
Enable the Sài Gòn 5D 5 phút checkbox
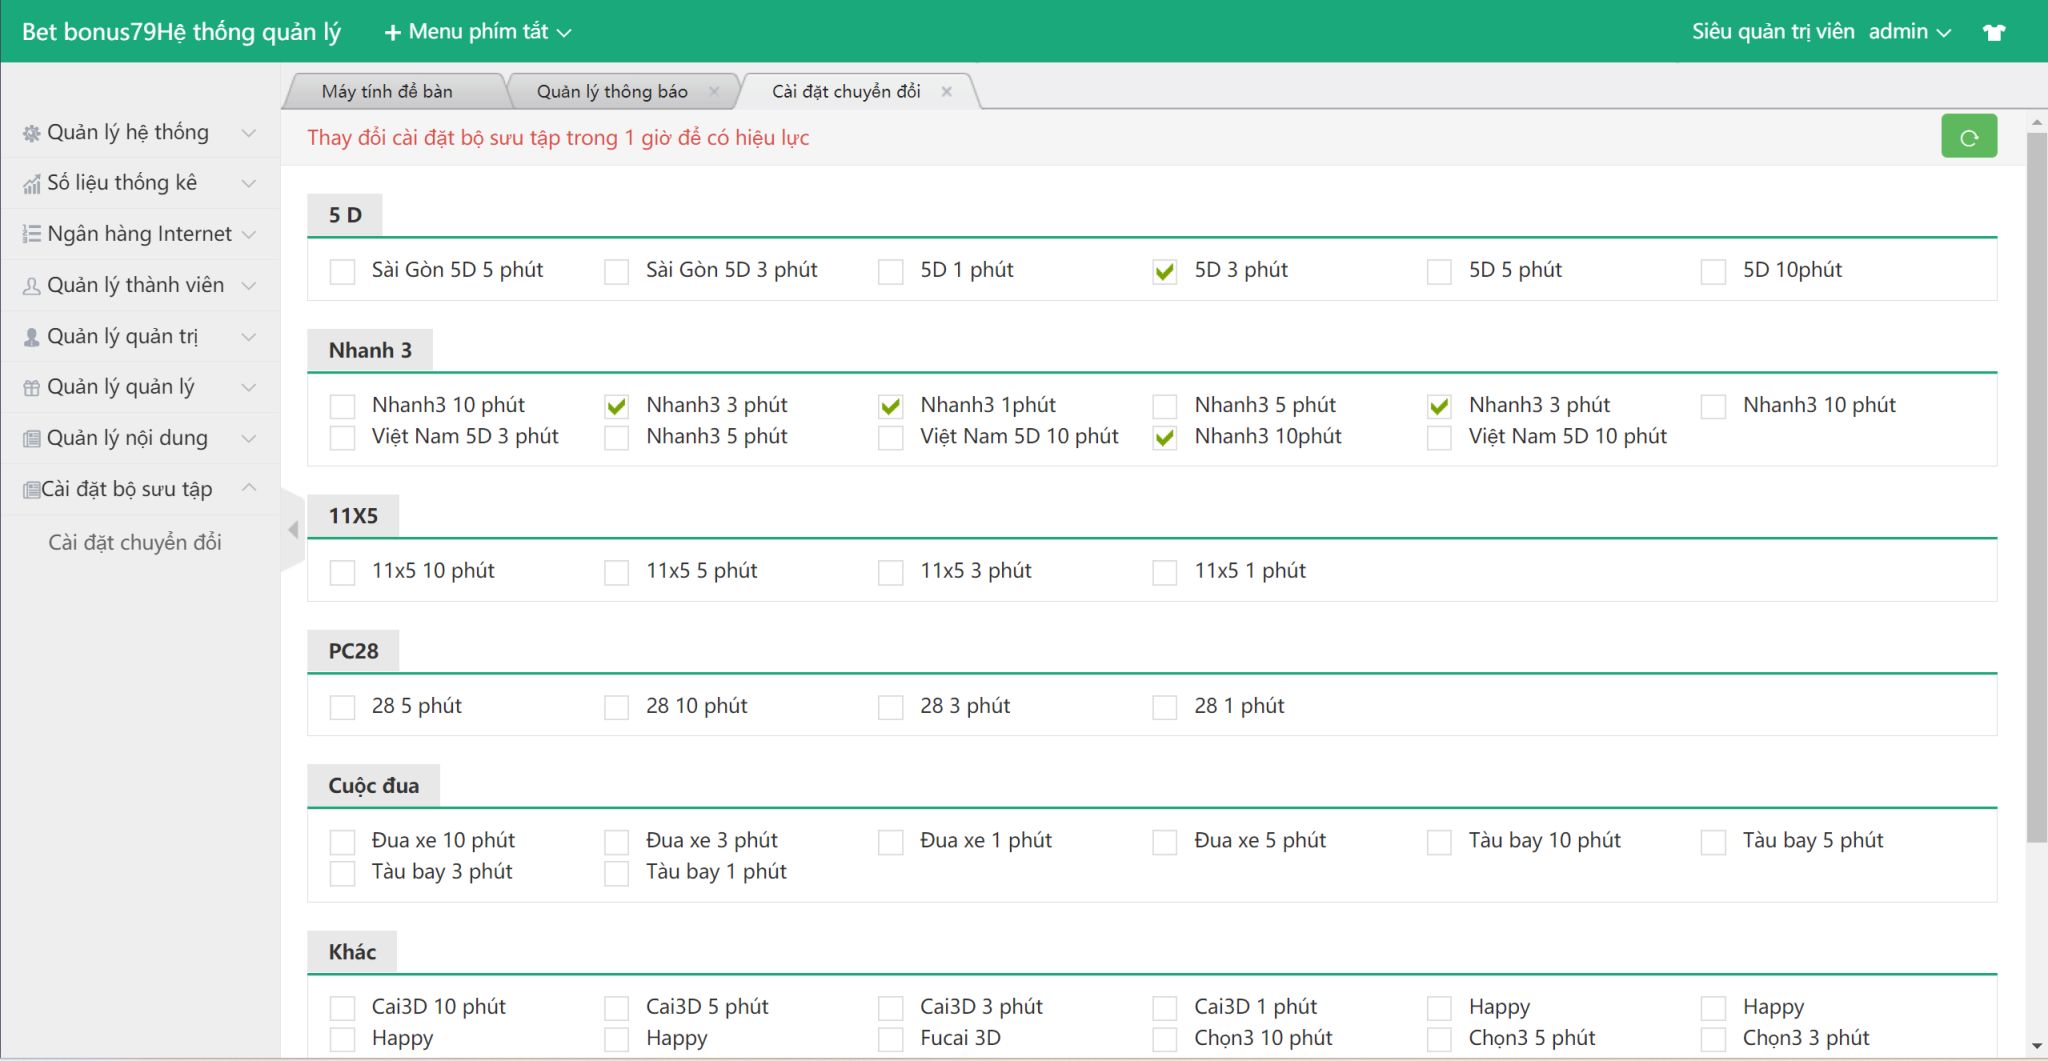342,271
